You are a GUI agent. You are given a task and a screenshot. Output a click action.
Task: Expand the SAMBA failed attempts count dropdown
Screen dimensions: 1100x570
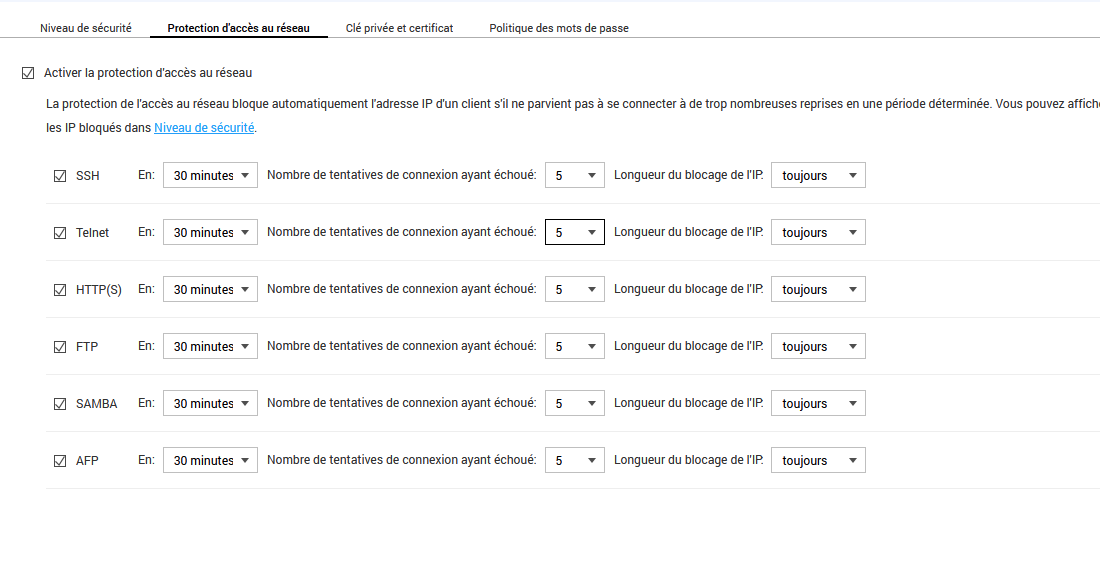[574, 404]
